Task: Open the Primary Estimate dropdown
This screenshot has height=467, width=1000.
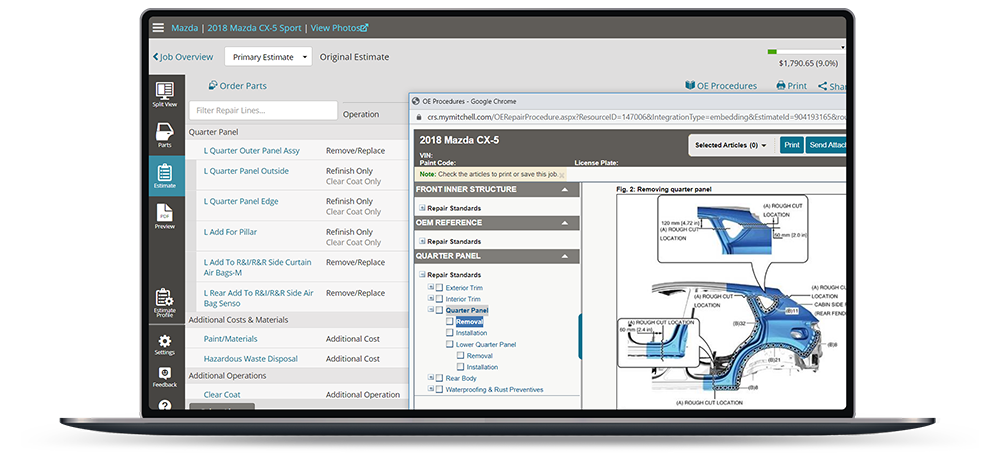Action: click(x=268, y=57)
